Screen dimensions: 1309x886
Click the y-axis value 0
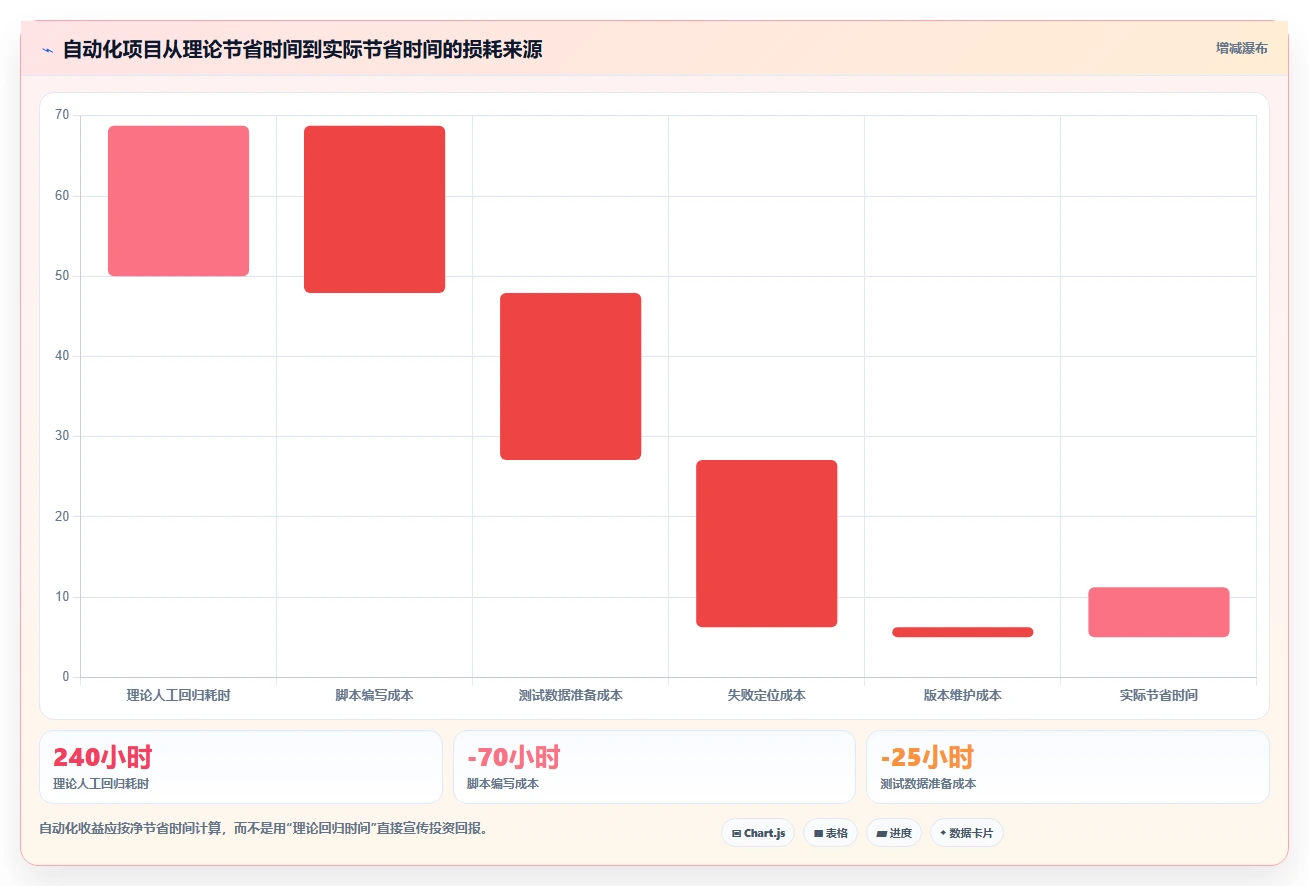[x=66, y=677]
